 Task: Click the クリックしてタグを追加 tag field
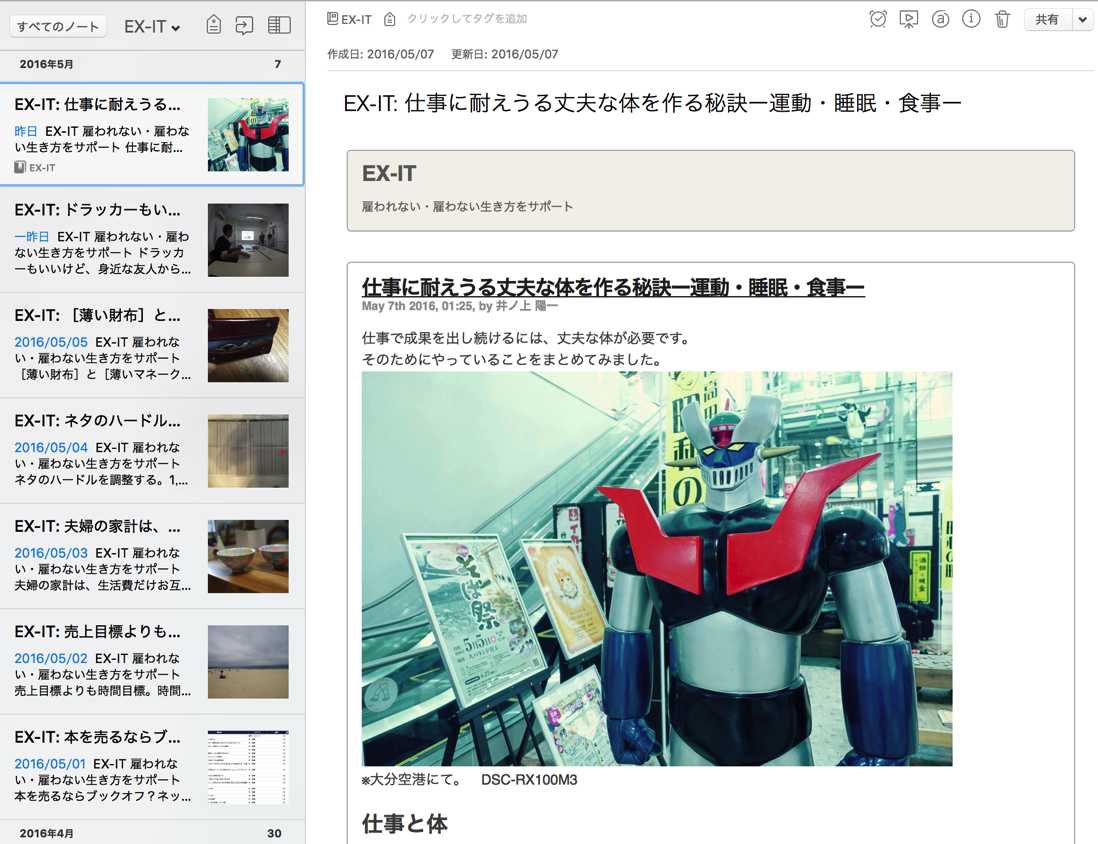click(x=467, y=19)
